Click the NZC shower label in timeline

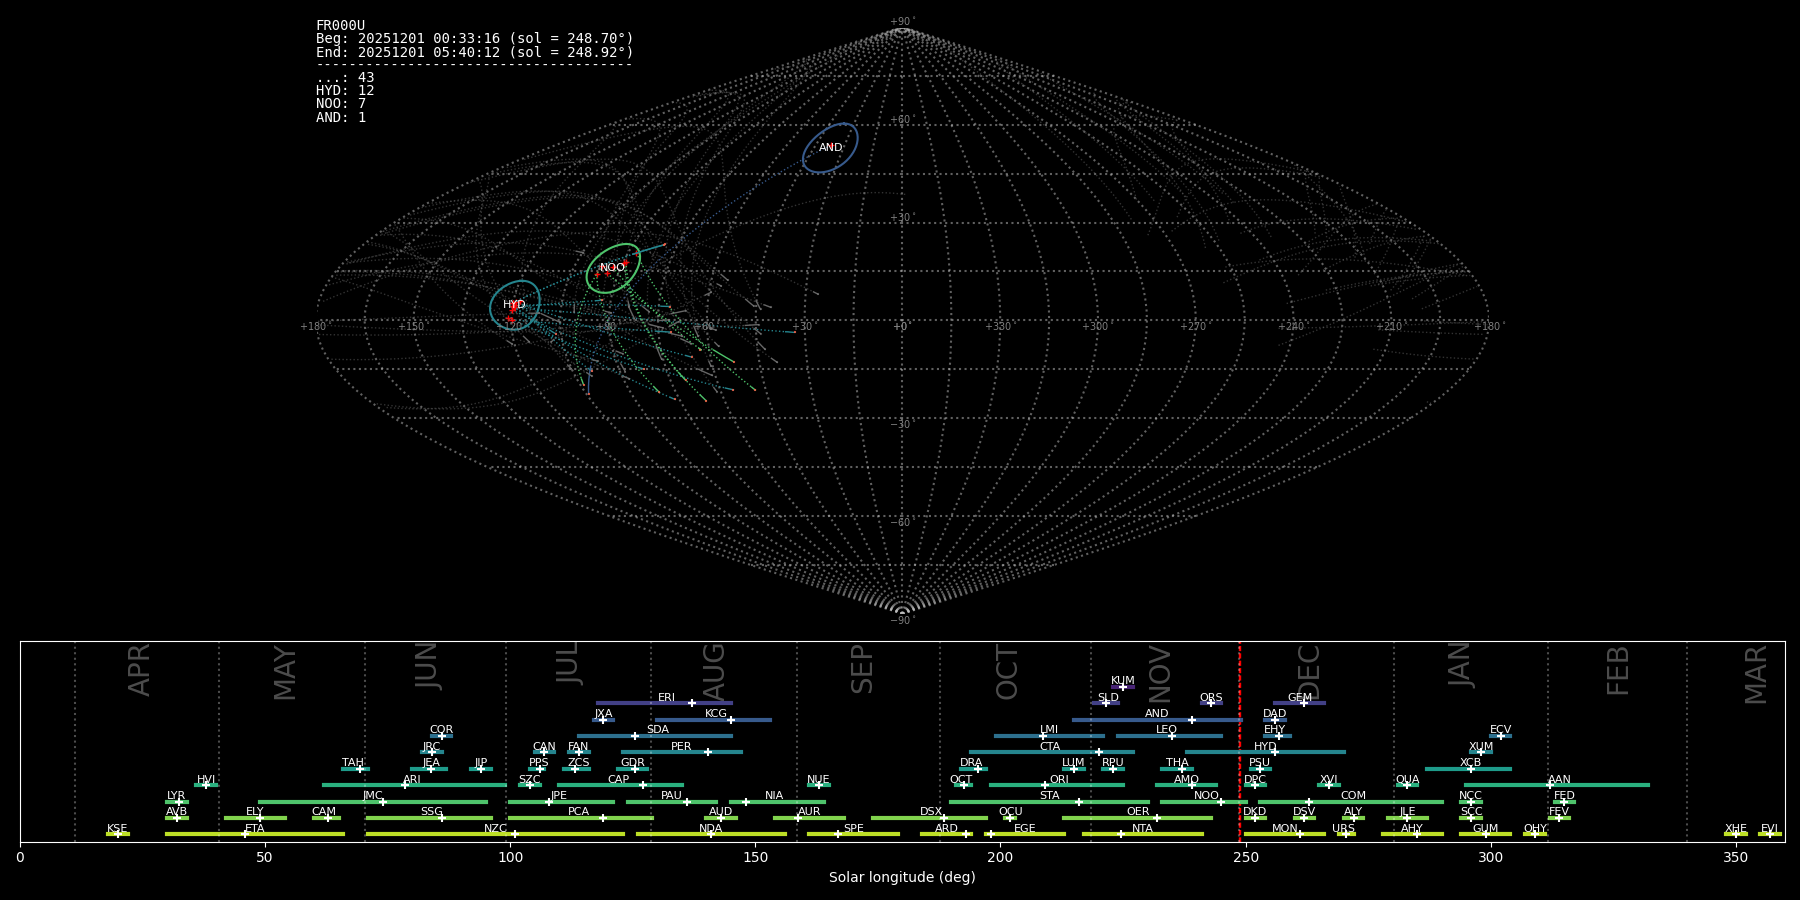click(x=496, y=829)
